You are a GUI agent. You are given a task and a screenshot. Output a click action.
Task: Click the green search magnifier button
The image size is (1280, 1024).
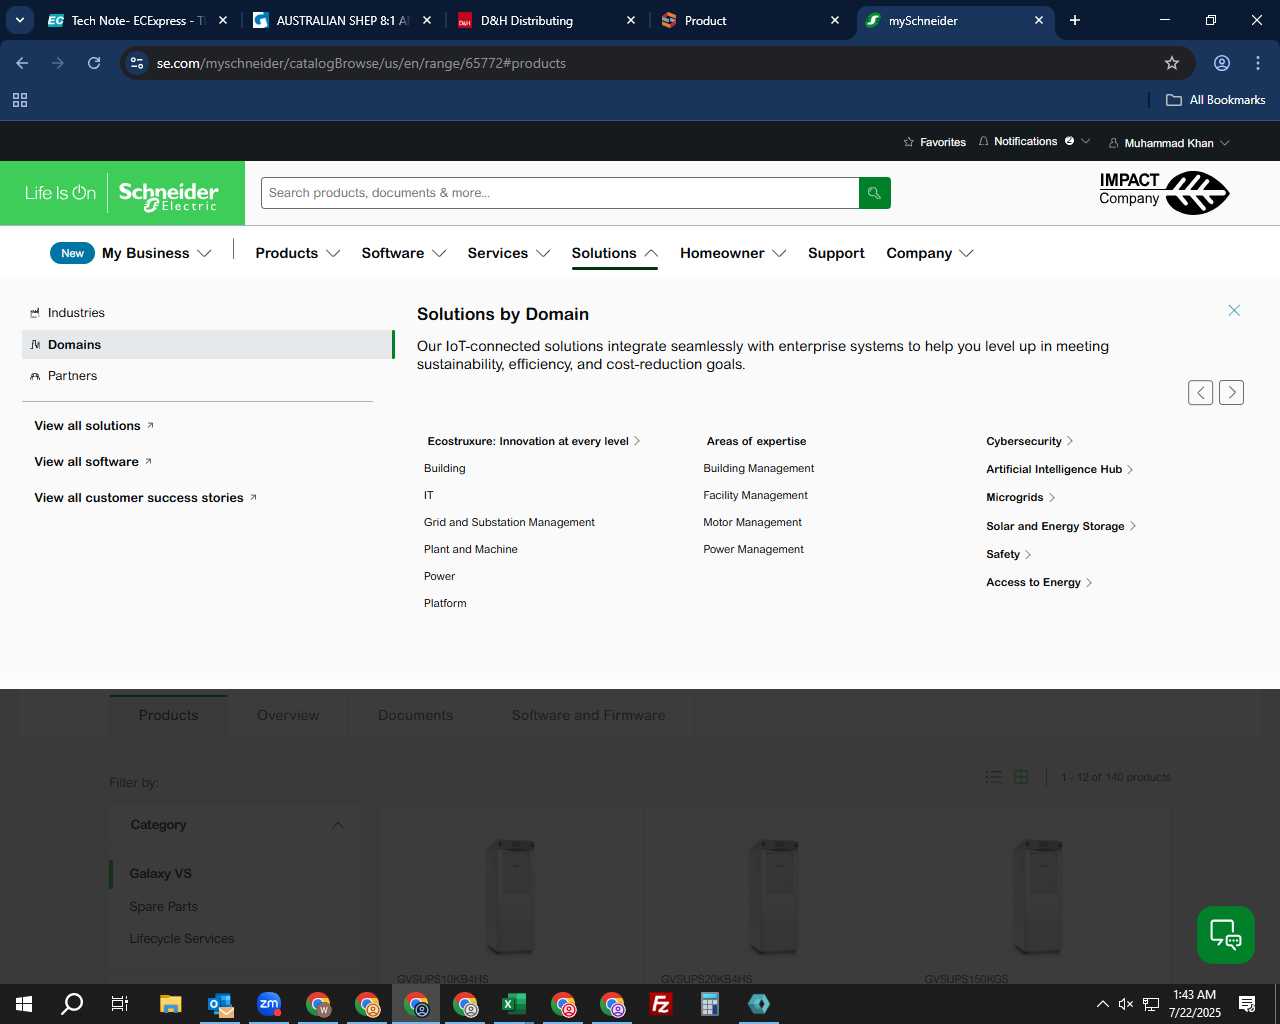(x=874, y=193)
